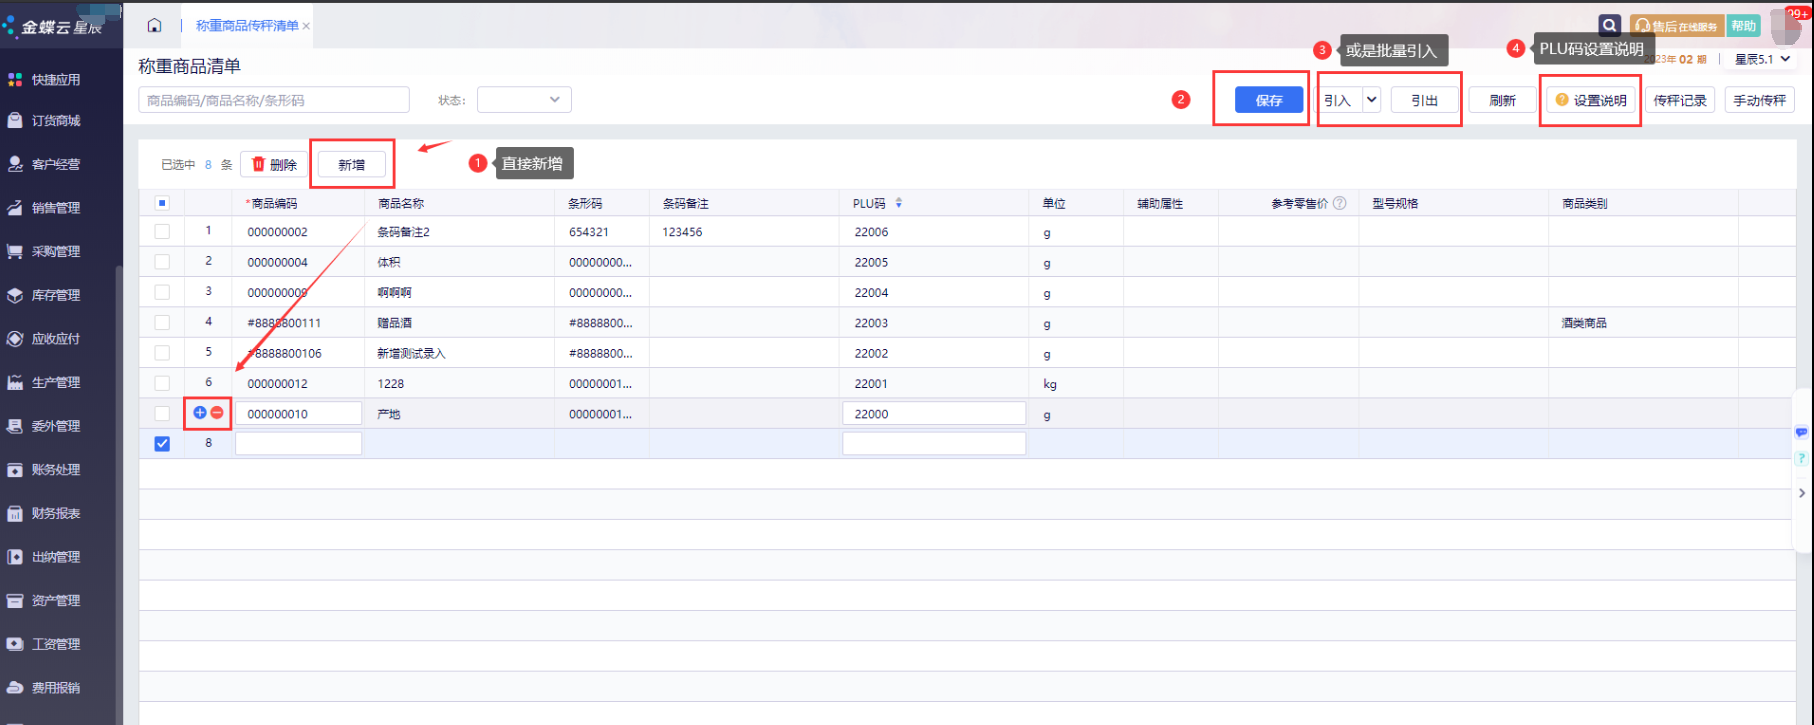Click the blue 保存 button

click(x=1269, y=100)
